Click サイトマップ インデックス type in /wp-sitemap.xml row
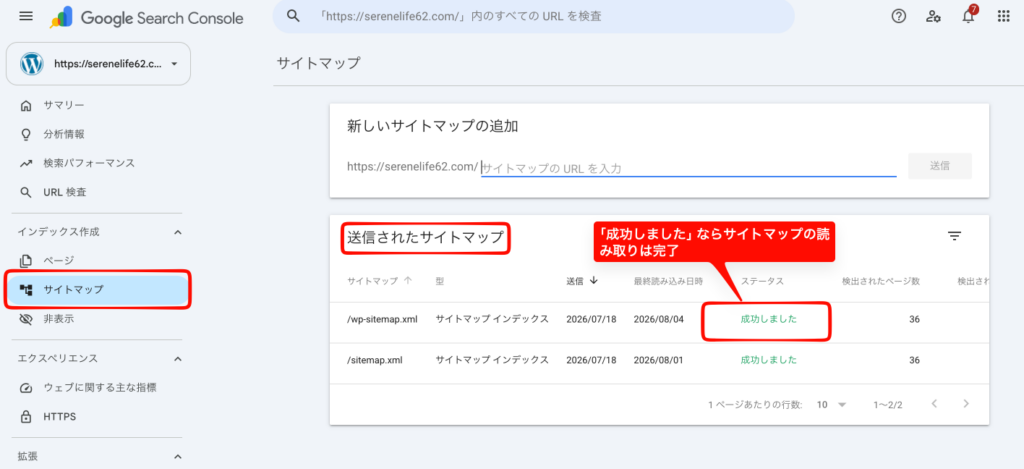This screenshot has width=1024, height=469. click(x=492, y=319)
